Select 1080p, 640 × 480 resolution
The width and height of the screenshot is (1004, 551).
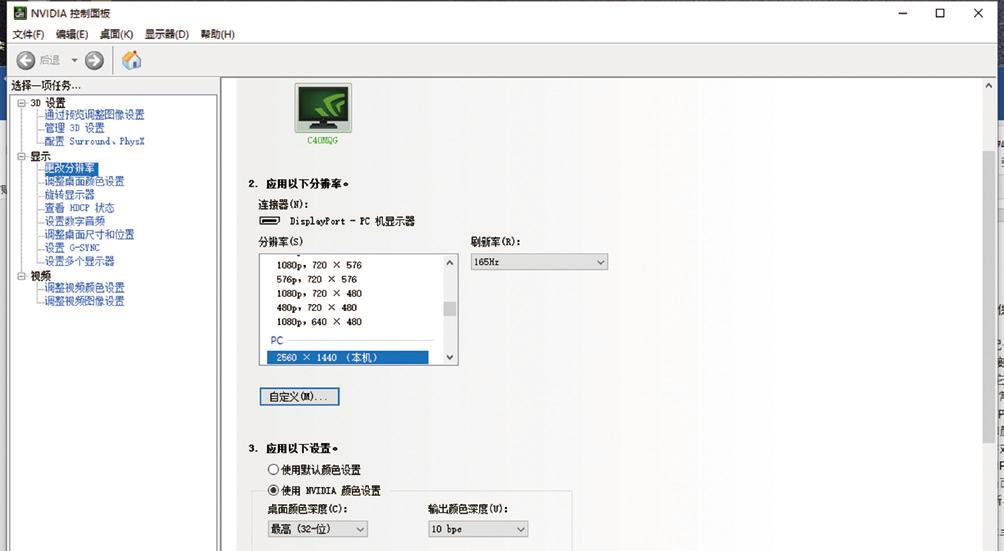pyautogui.click(x=319, y=322)
